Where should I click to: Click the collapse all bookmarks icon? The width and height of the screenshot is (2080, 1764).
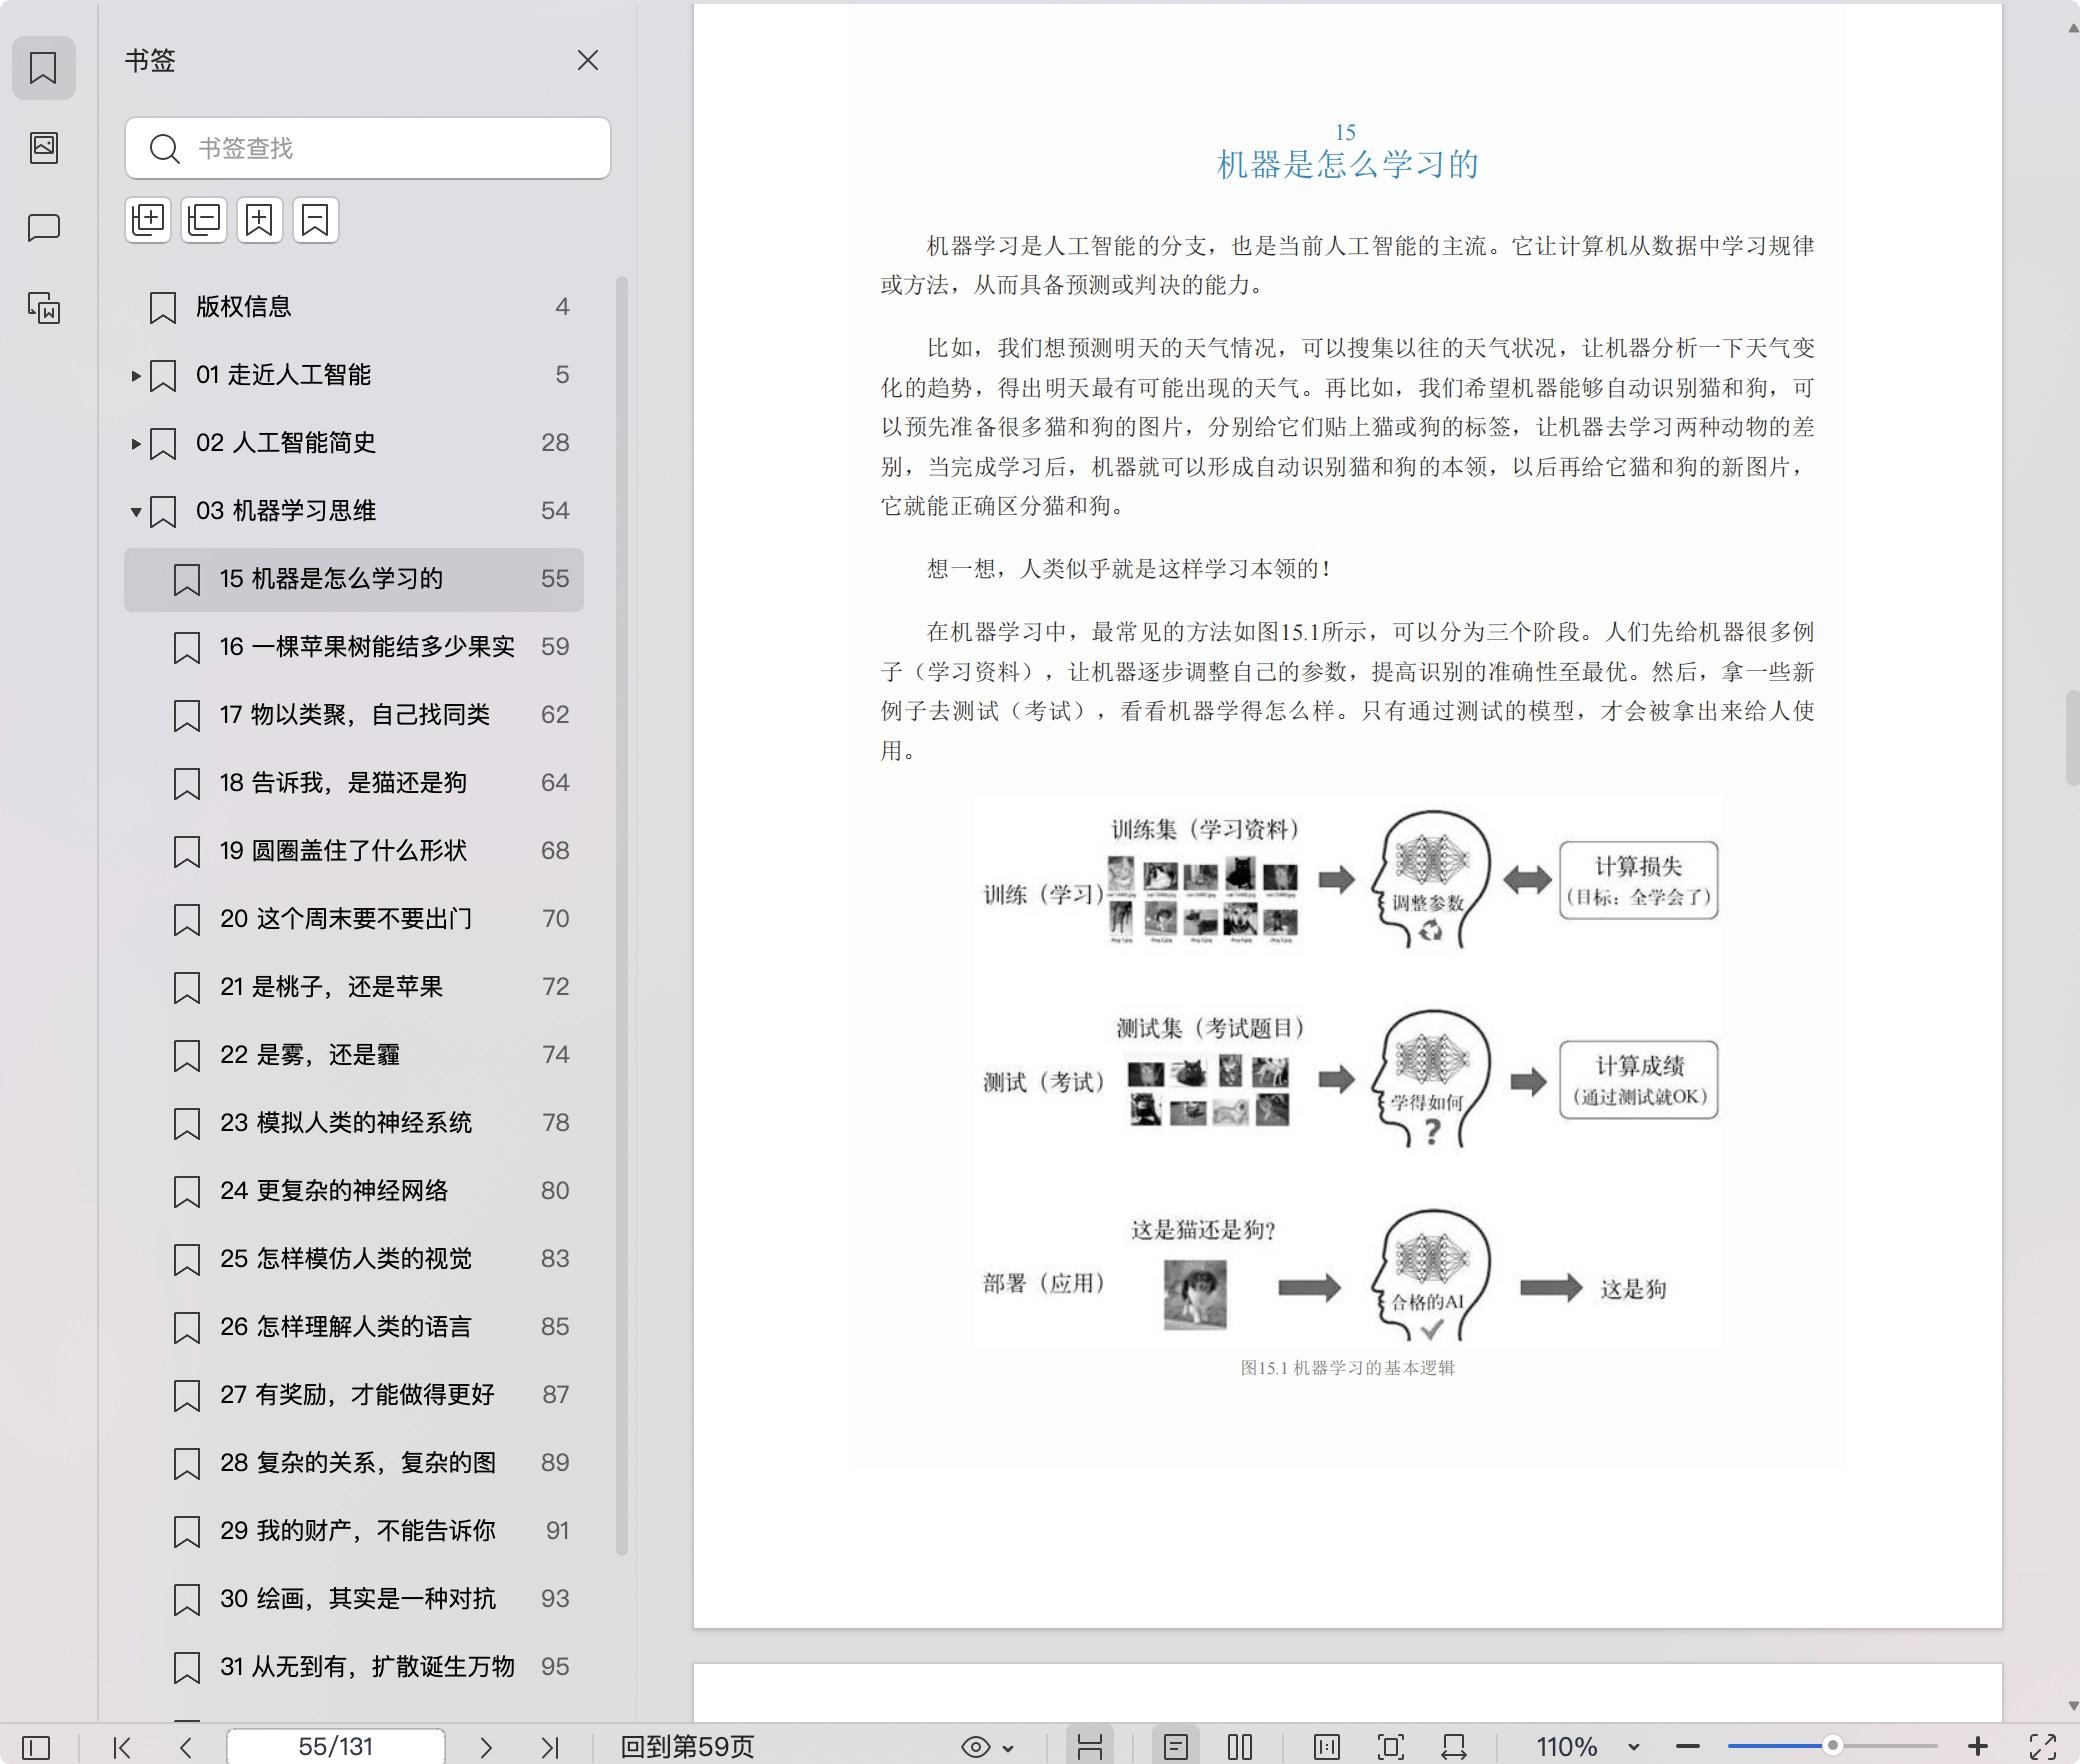(204, 220)
